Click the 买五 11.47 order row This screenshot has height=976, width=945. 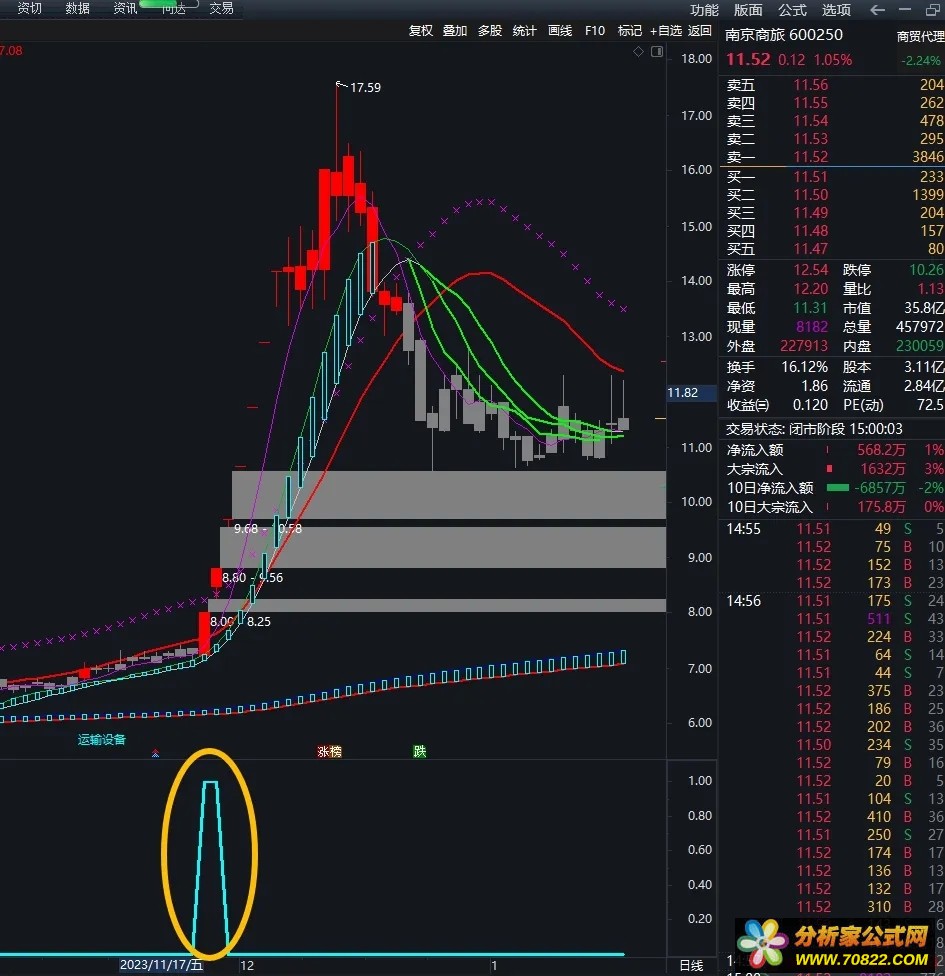click(x=835, y=249)
